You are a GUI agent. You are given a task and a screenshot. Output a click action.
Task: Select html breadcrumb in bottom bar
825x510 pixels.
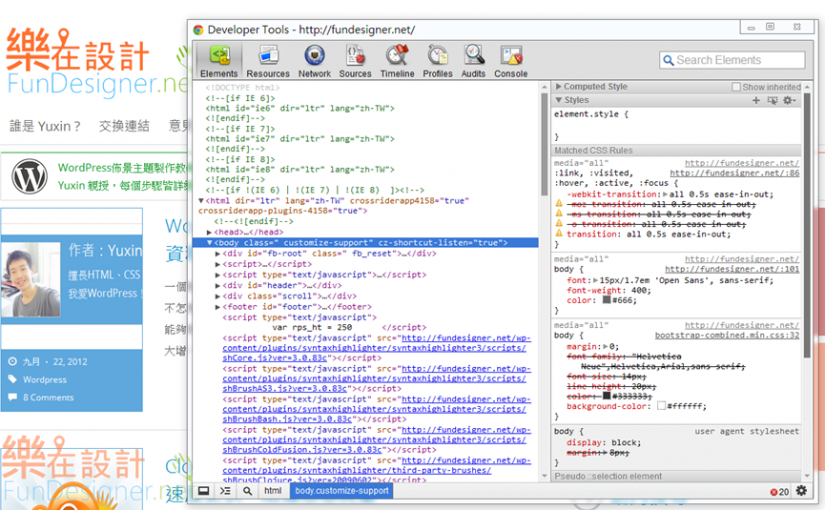pos(273,491)
